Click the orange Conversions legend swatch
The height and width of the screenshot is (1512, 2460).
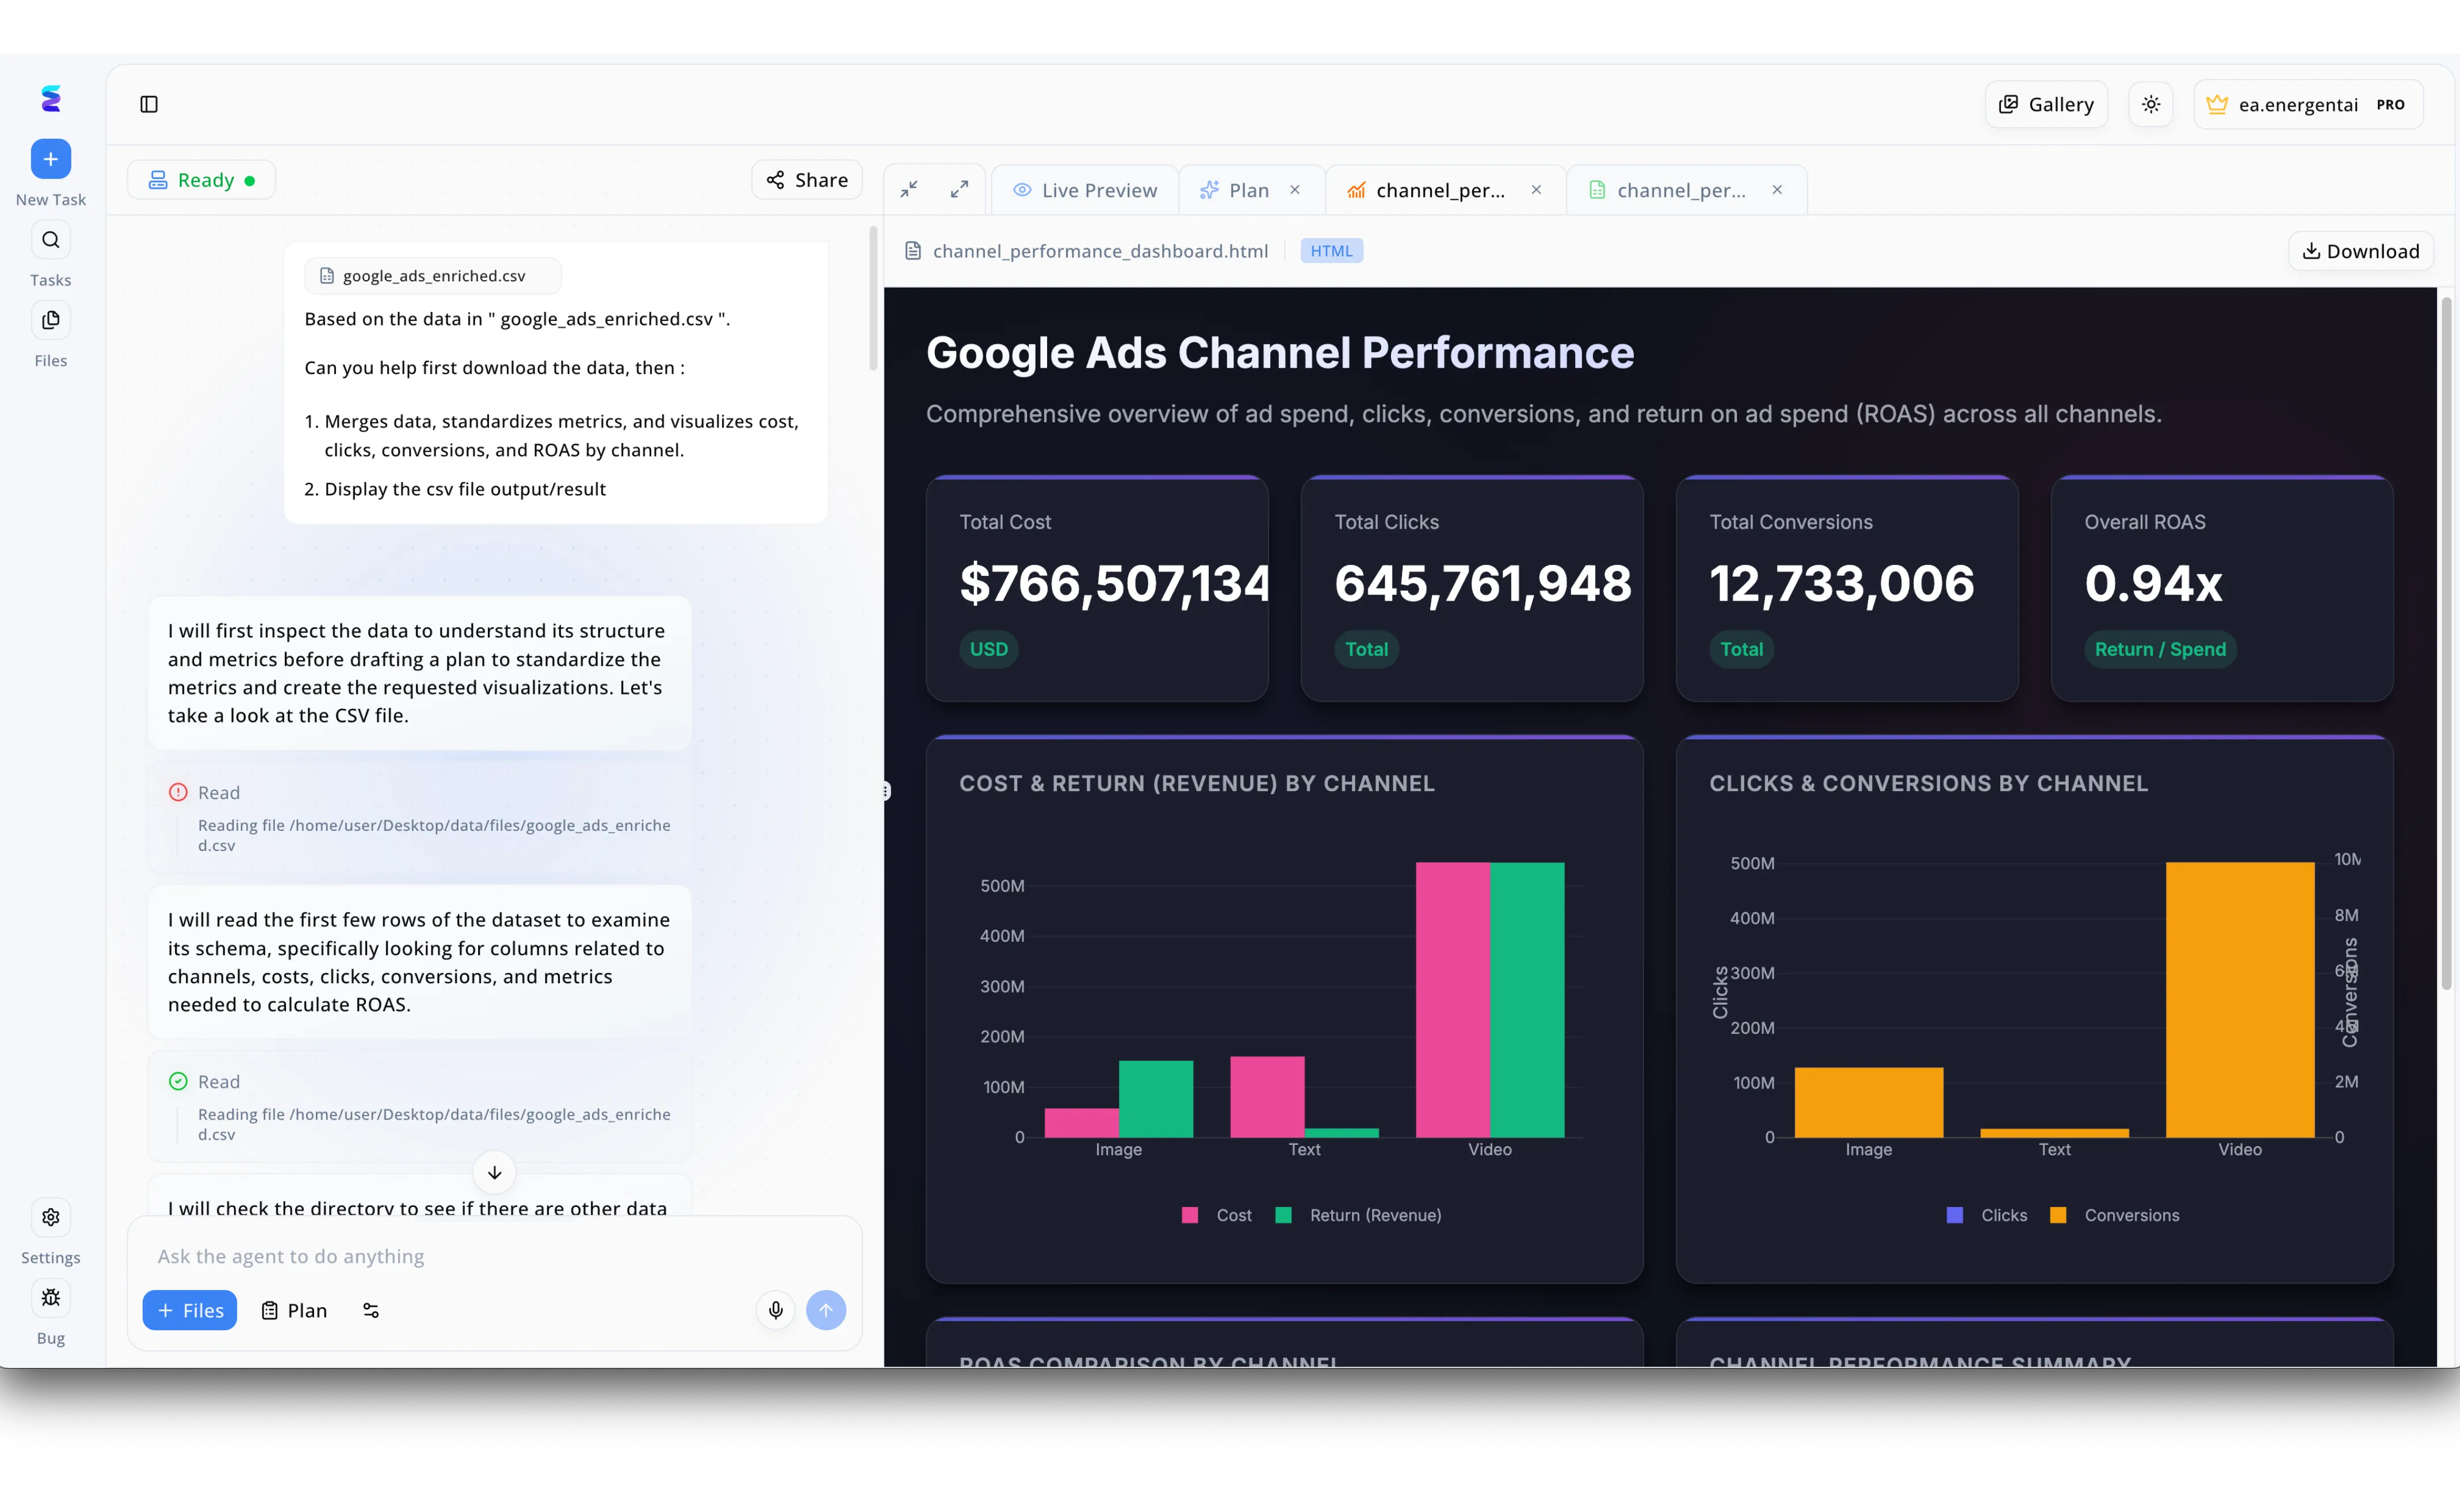coord(2057,1215)
